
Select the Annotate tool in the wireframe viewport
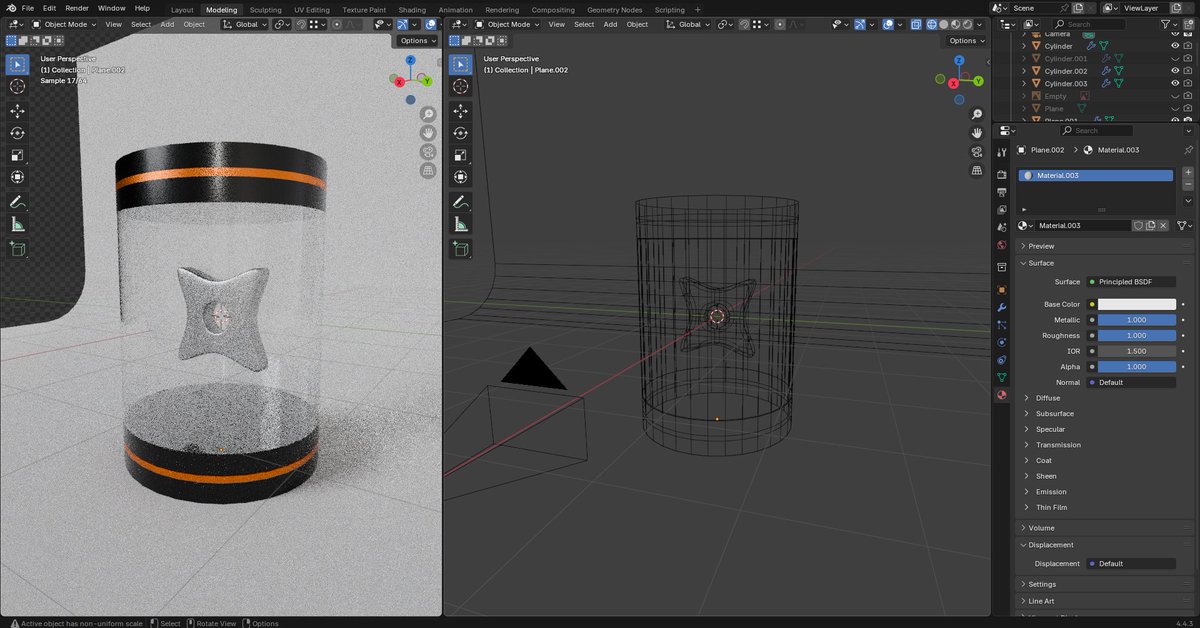(460, 202)
